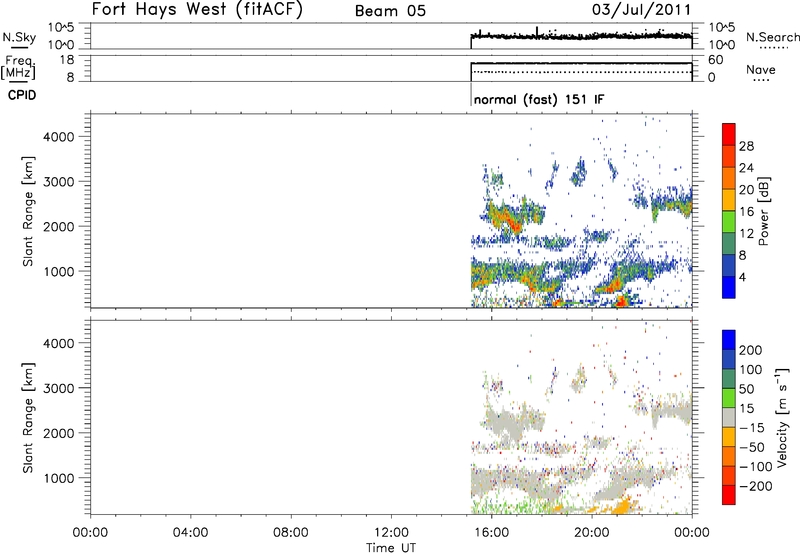Click the 'CPID' label
This screenshot has width=800, height=554.
[22, 95]
